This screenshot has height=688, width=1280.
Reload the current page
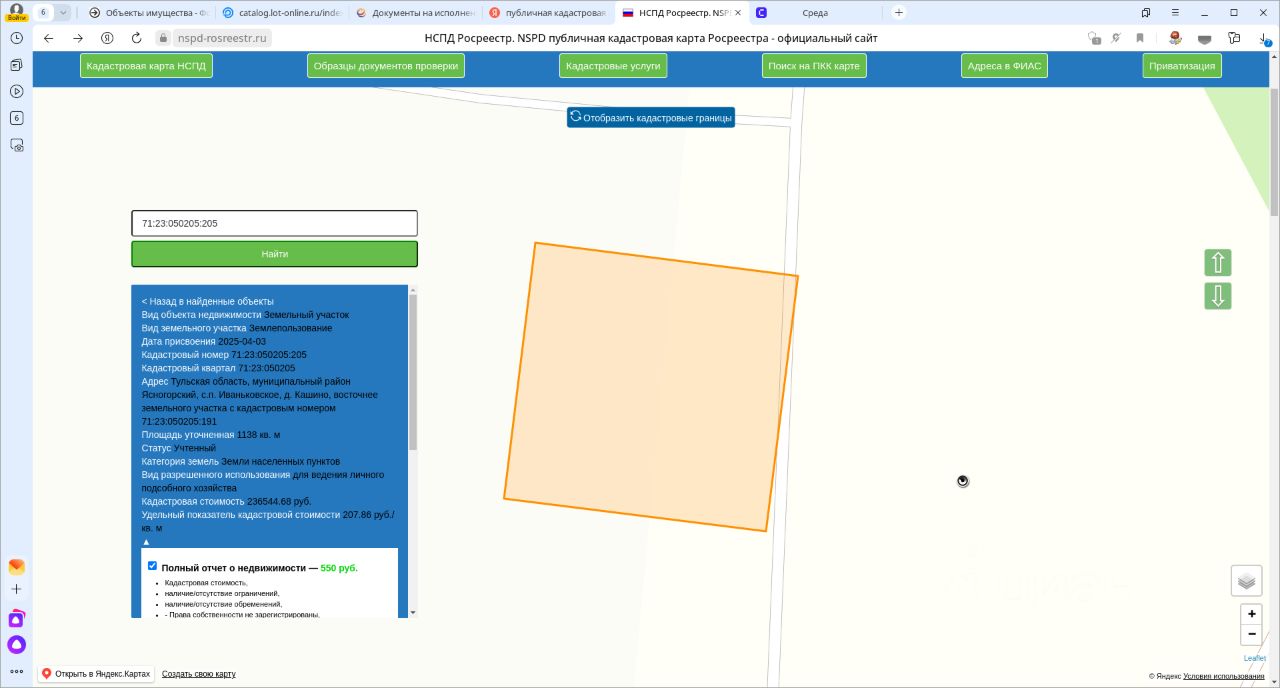(136, 38)
